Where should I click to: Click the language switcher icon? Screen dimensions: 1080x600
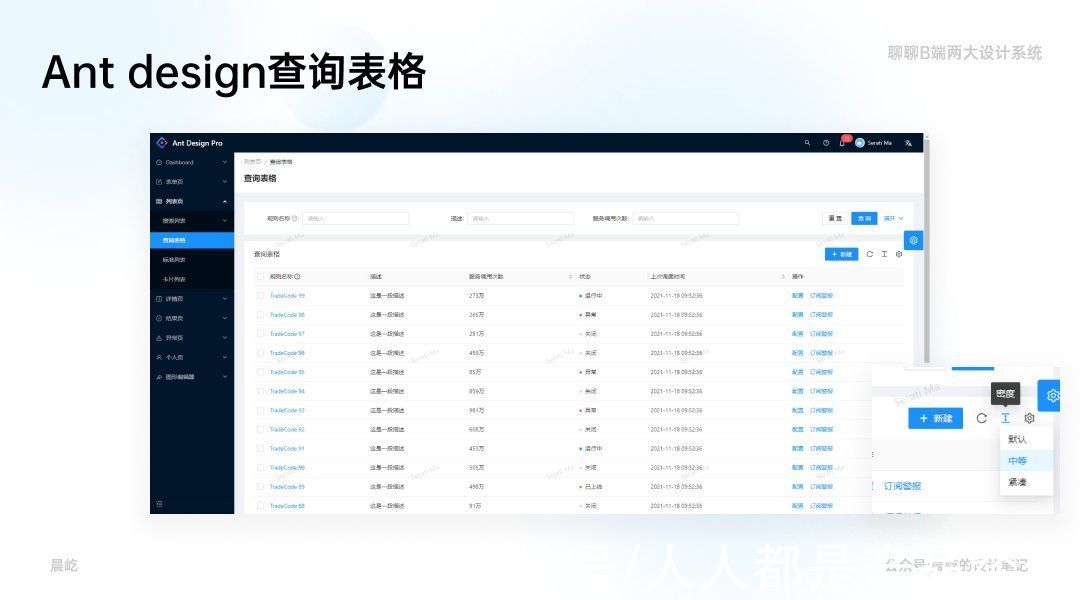tap(909, 144)
